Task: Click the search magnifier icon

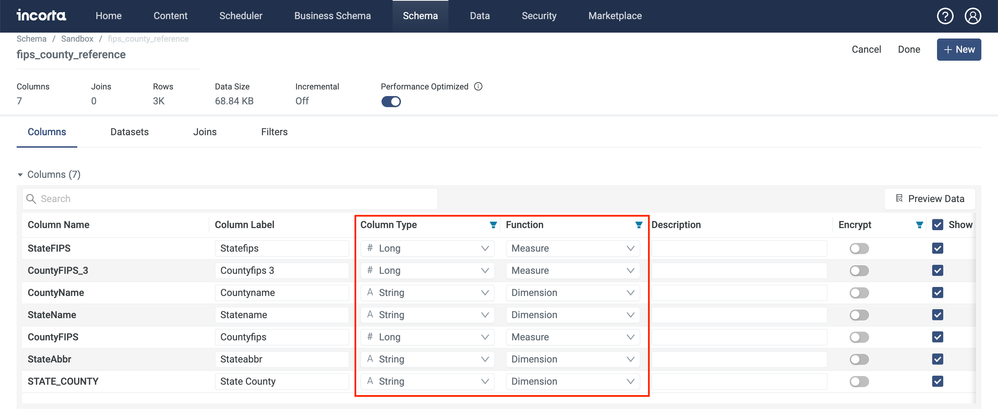Action: pyautogui.click(x=32, y=199)
